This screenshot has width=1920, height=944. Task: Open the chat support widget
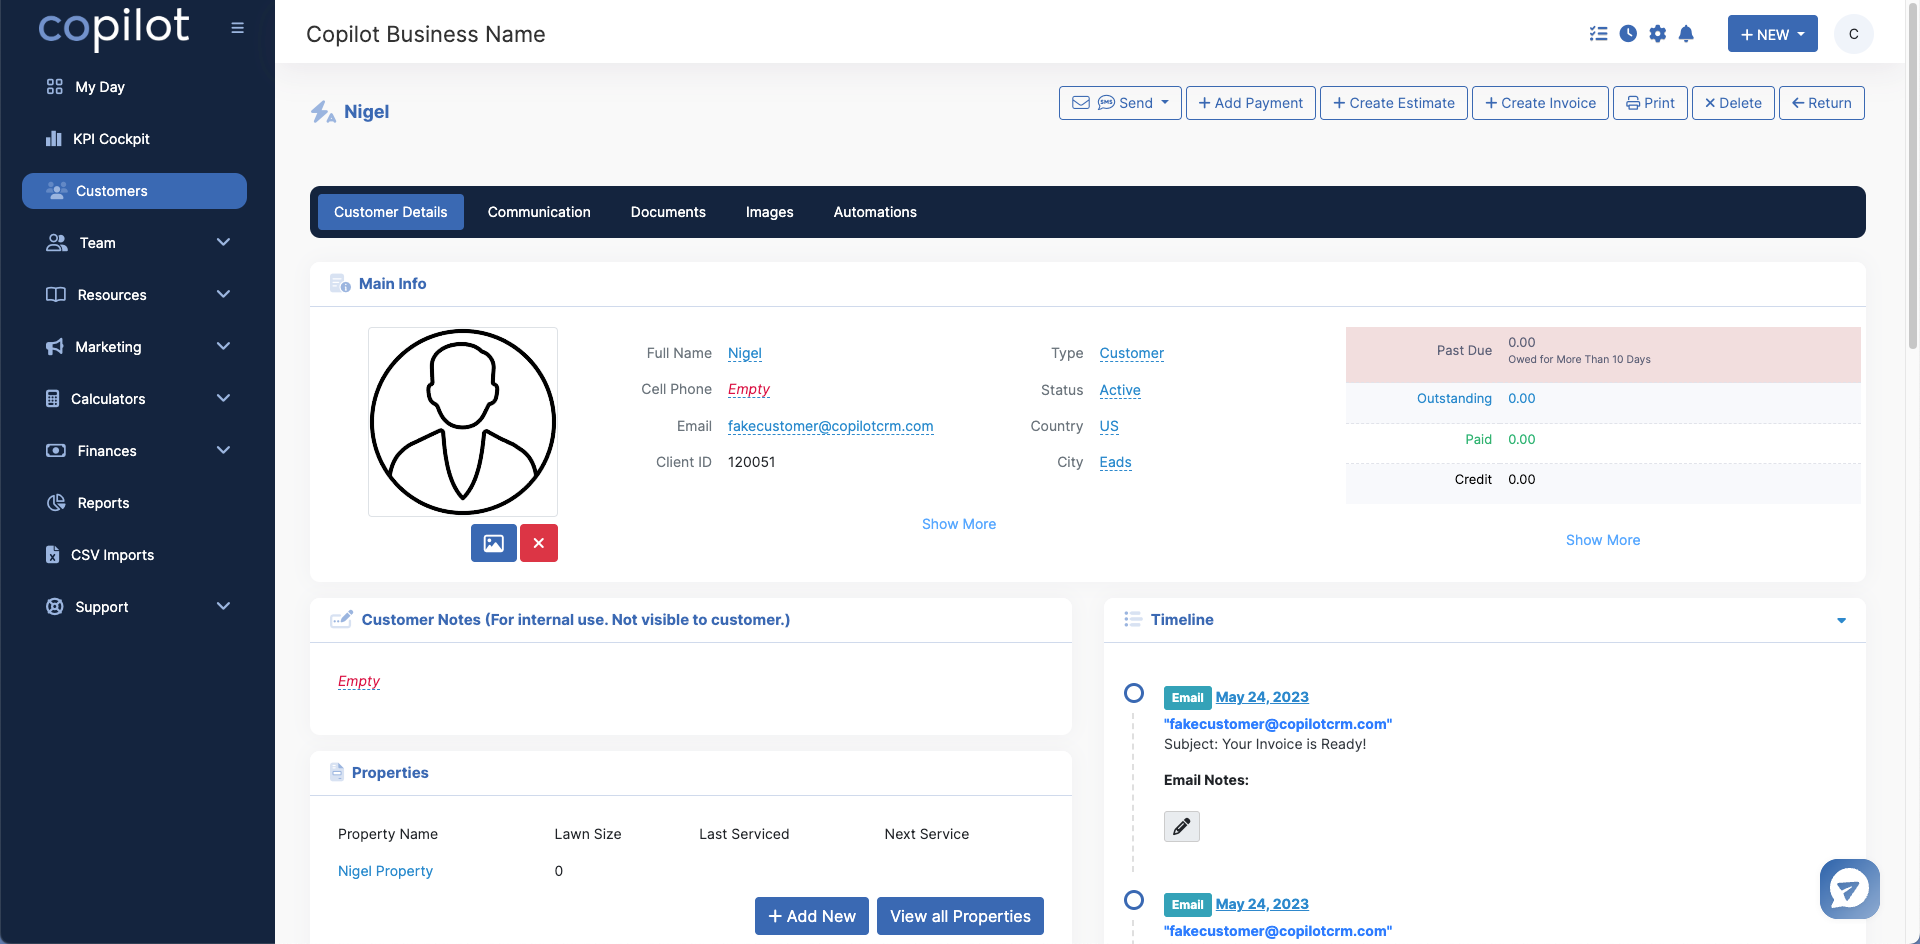coord(1849,888)
